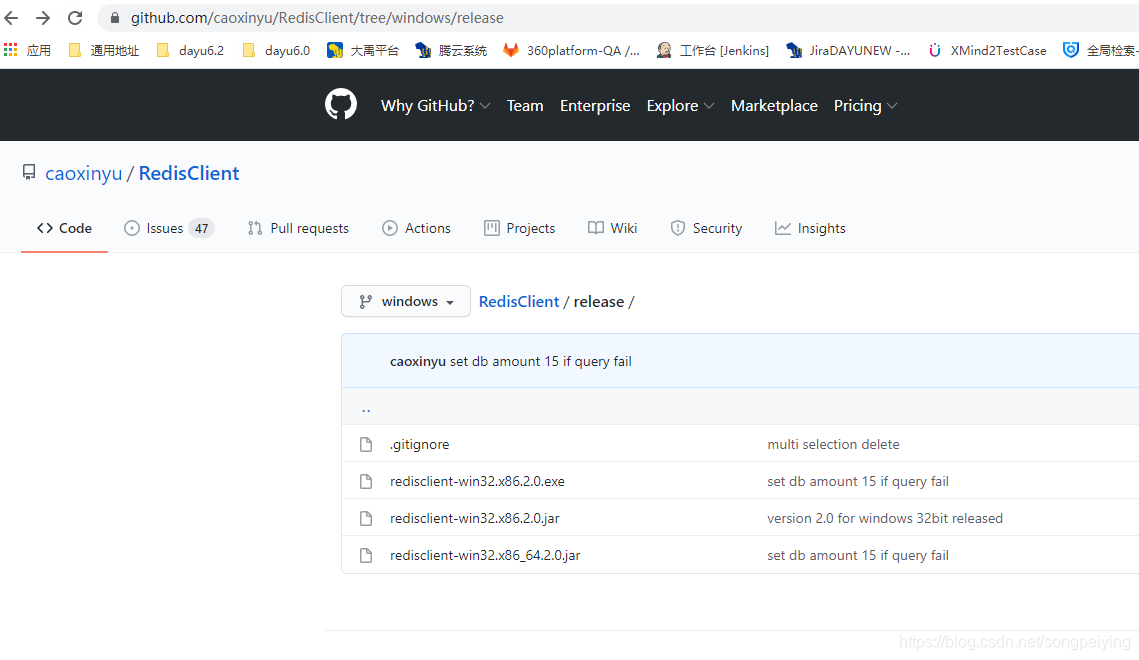
Task: Switch to the Pull requests tab
Action: pos(298,228)
